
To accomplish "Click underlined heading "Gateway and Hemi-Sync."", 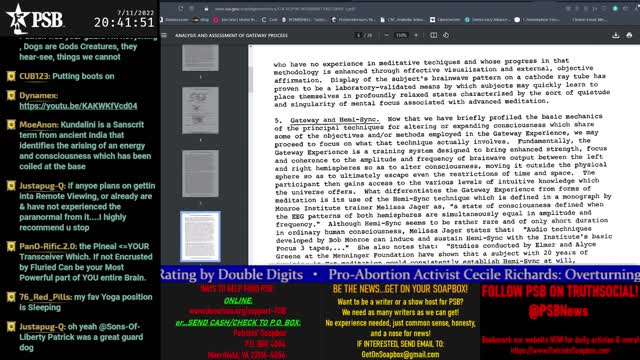I will click(x=335, y=120).
